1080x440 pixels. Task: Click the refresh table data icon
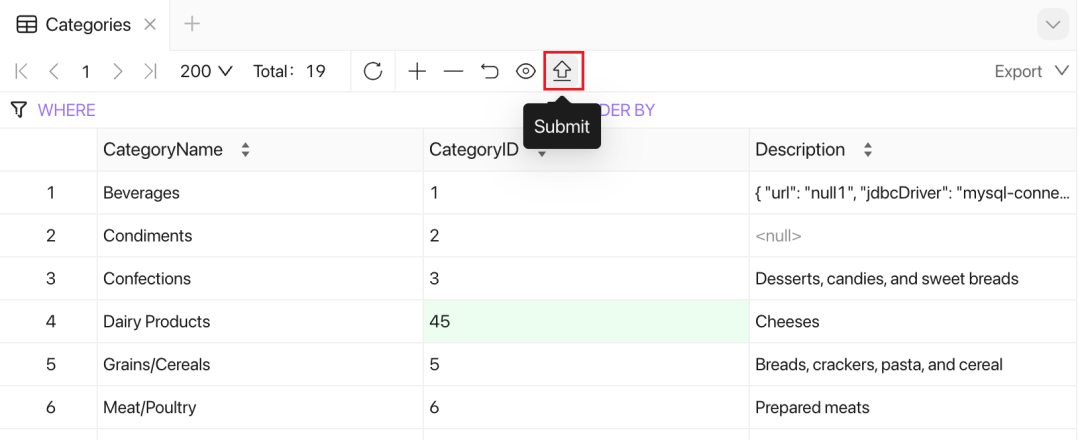coord(373,72)
